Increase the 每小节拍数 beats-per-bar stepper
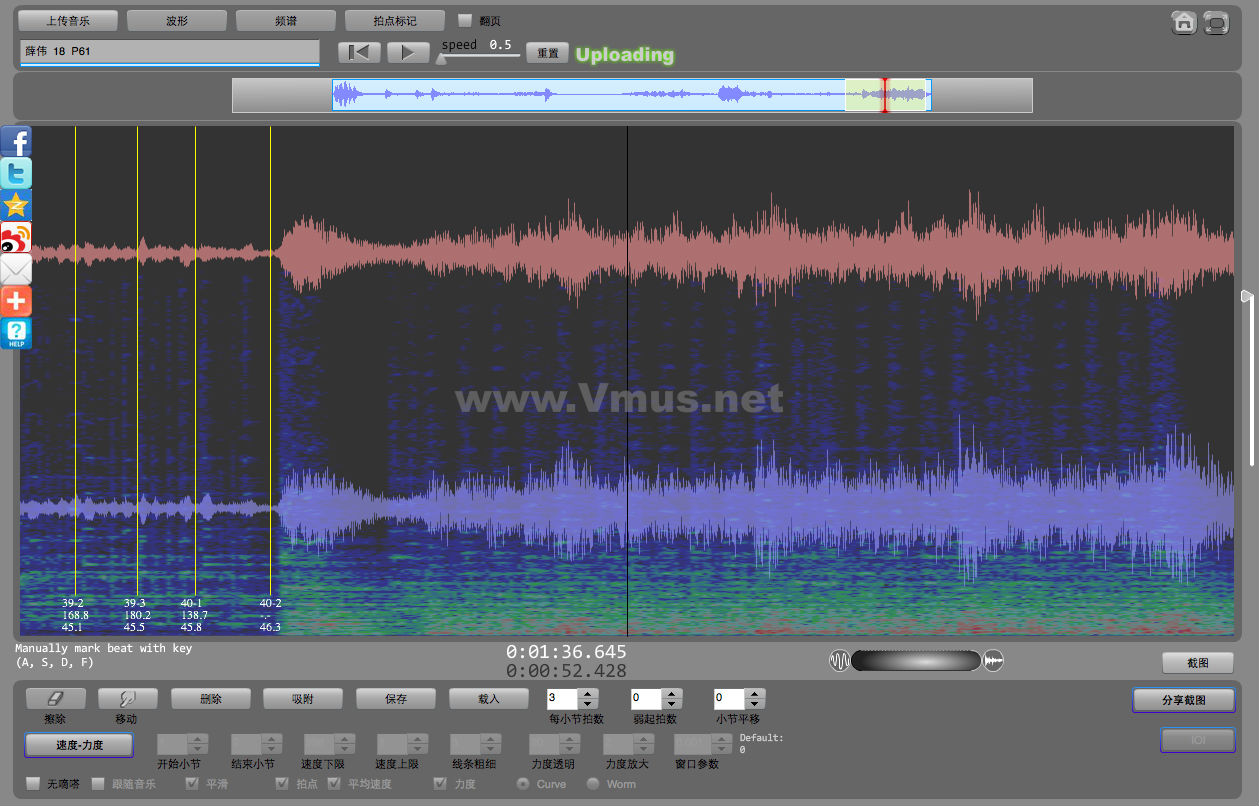The image size is (1259, 806). pyautogui.click(x=588, y=694)
